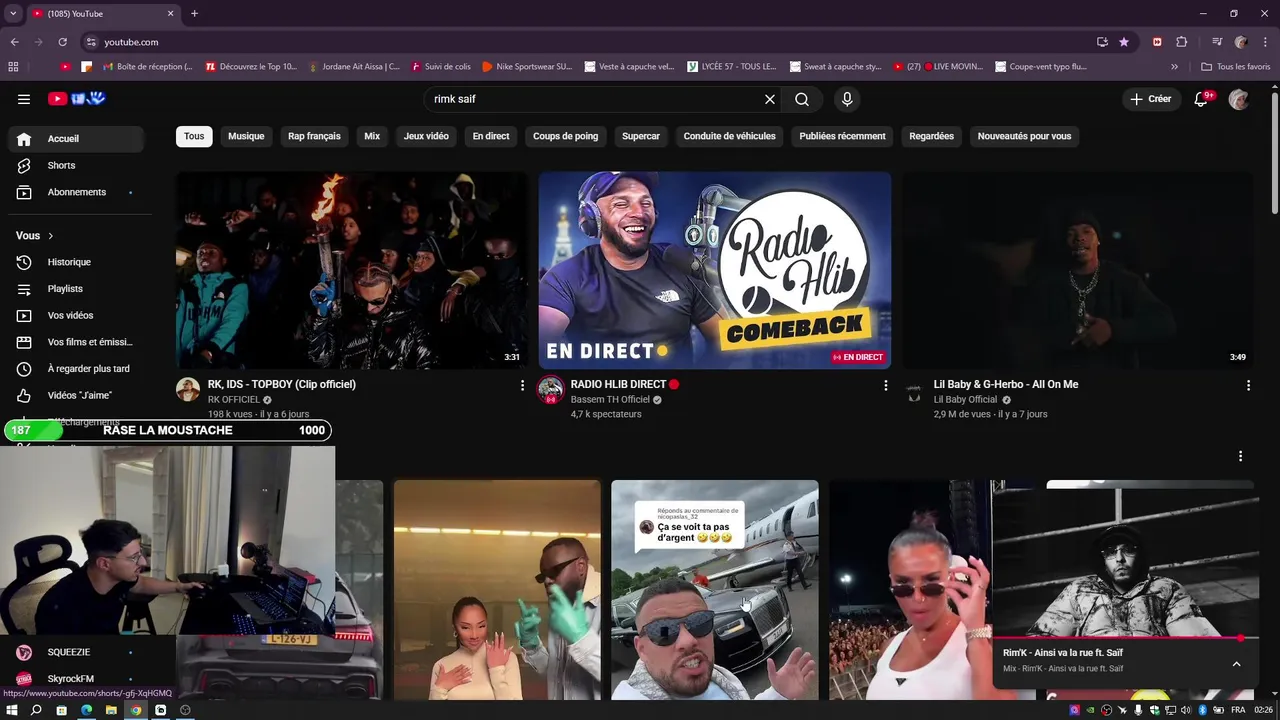Bookmark star in the address bar
This screenshot has height=720, width=1280.
point(1124,42)
